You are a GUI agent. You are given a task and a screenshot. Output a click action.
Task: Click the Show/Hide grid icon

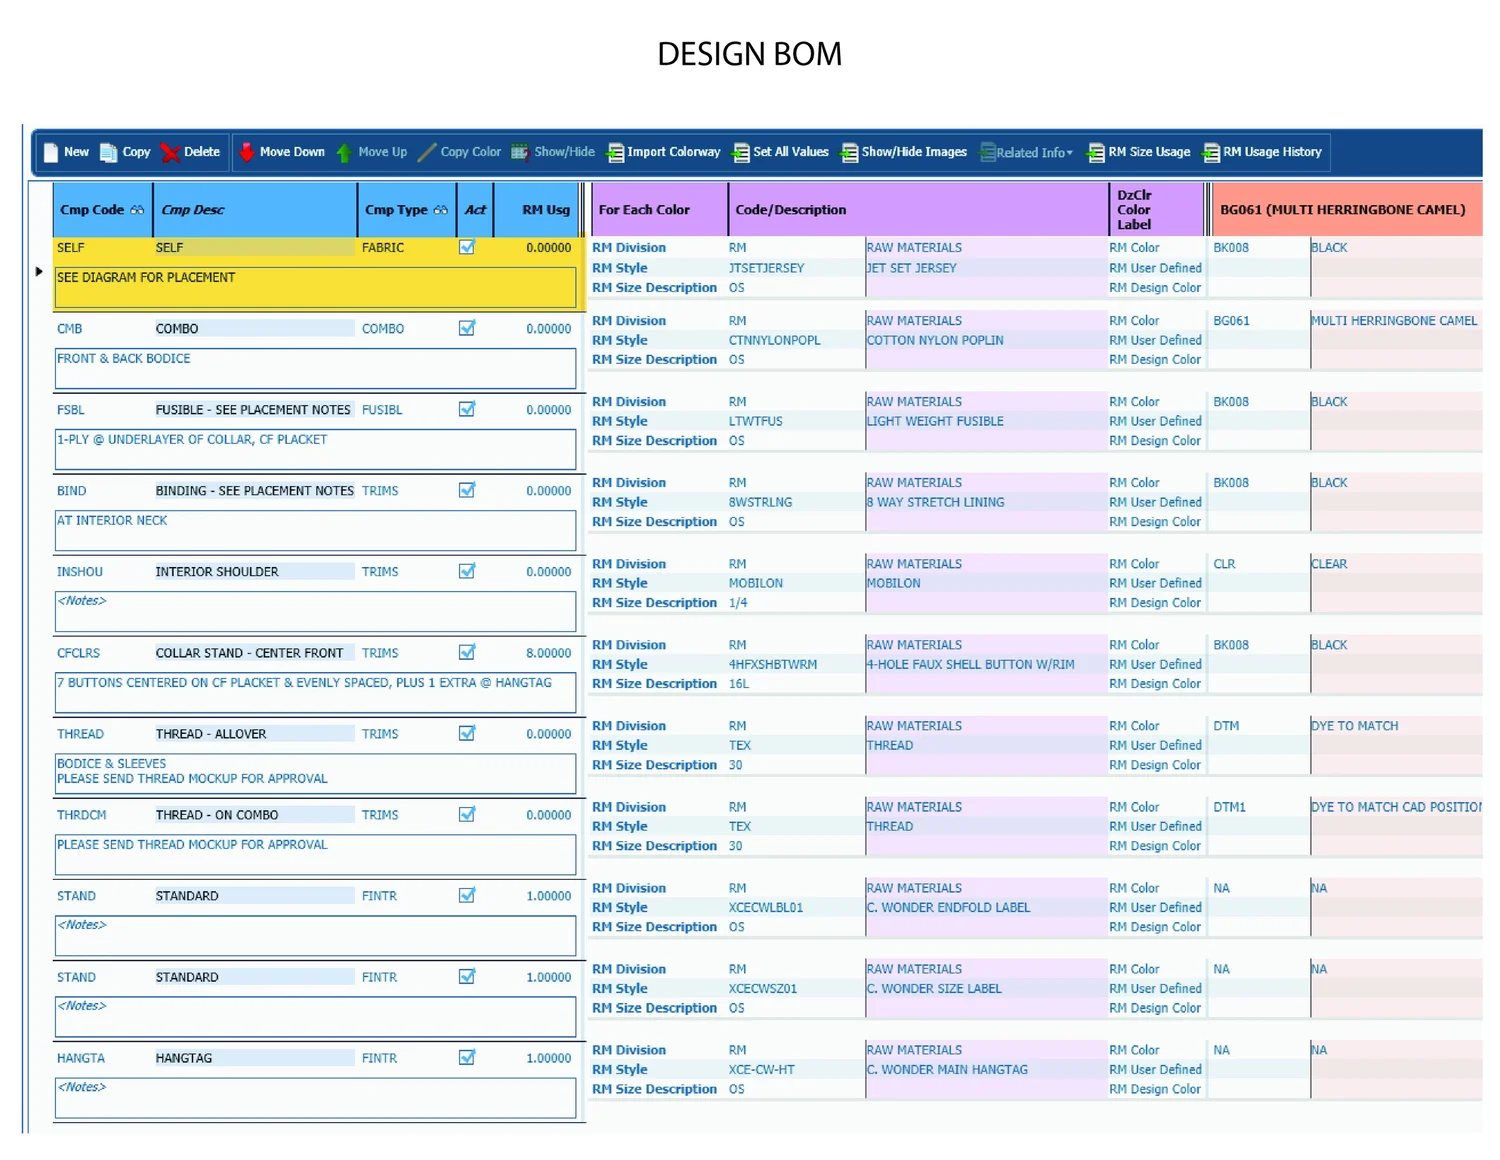pyautogui.click(x=520, y=152)
